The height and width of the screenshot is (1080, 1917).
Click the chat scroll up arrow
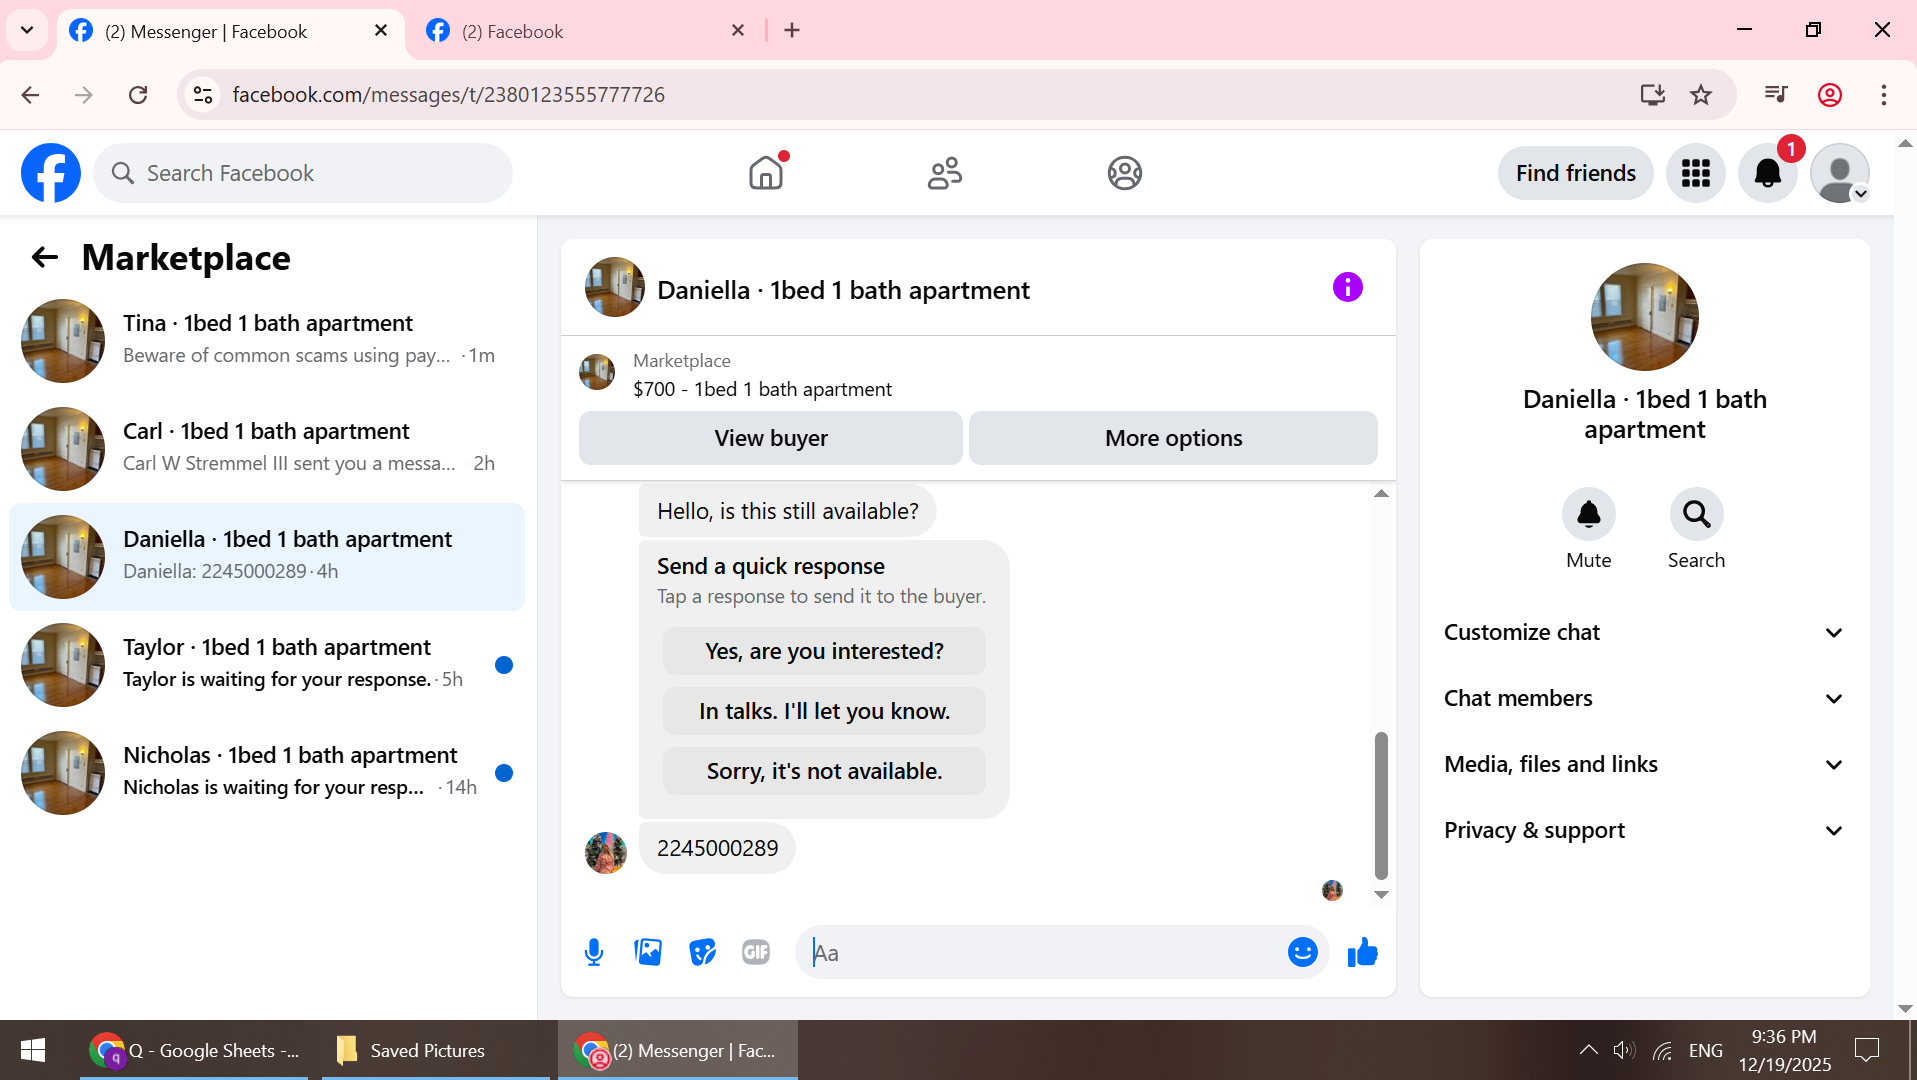coord(1381,494)
